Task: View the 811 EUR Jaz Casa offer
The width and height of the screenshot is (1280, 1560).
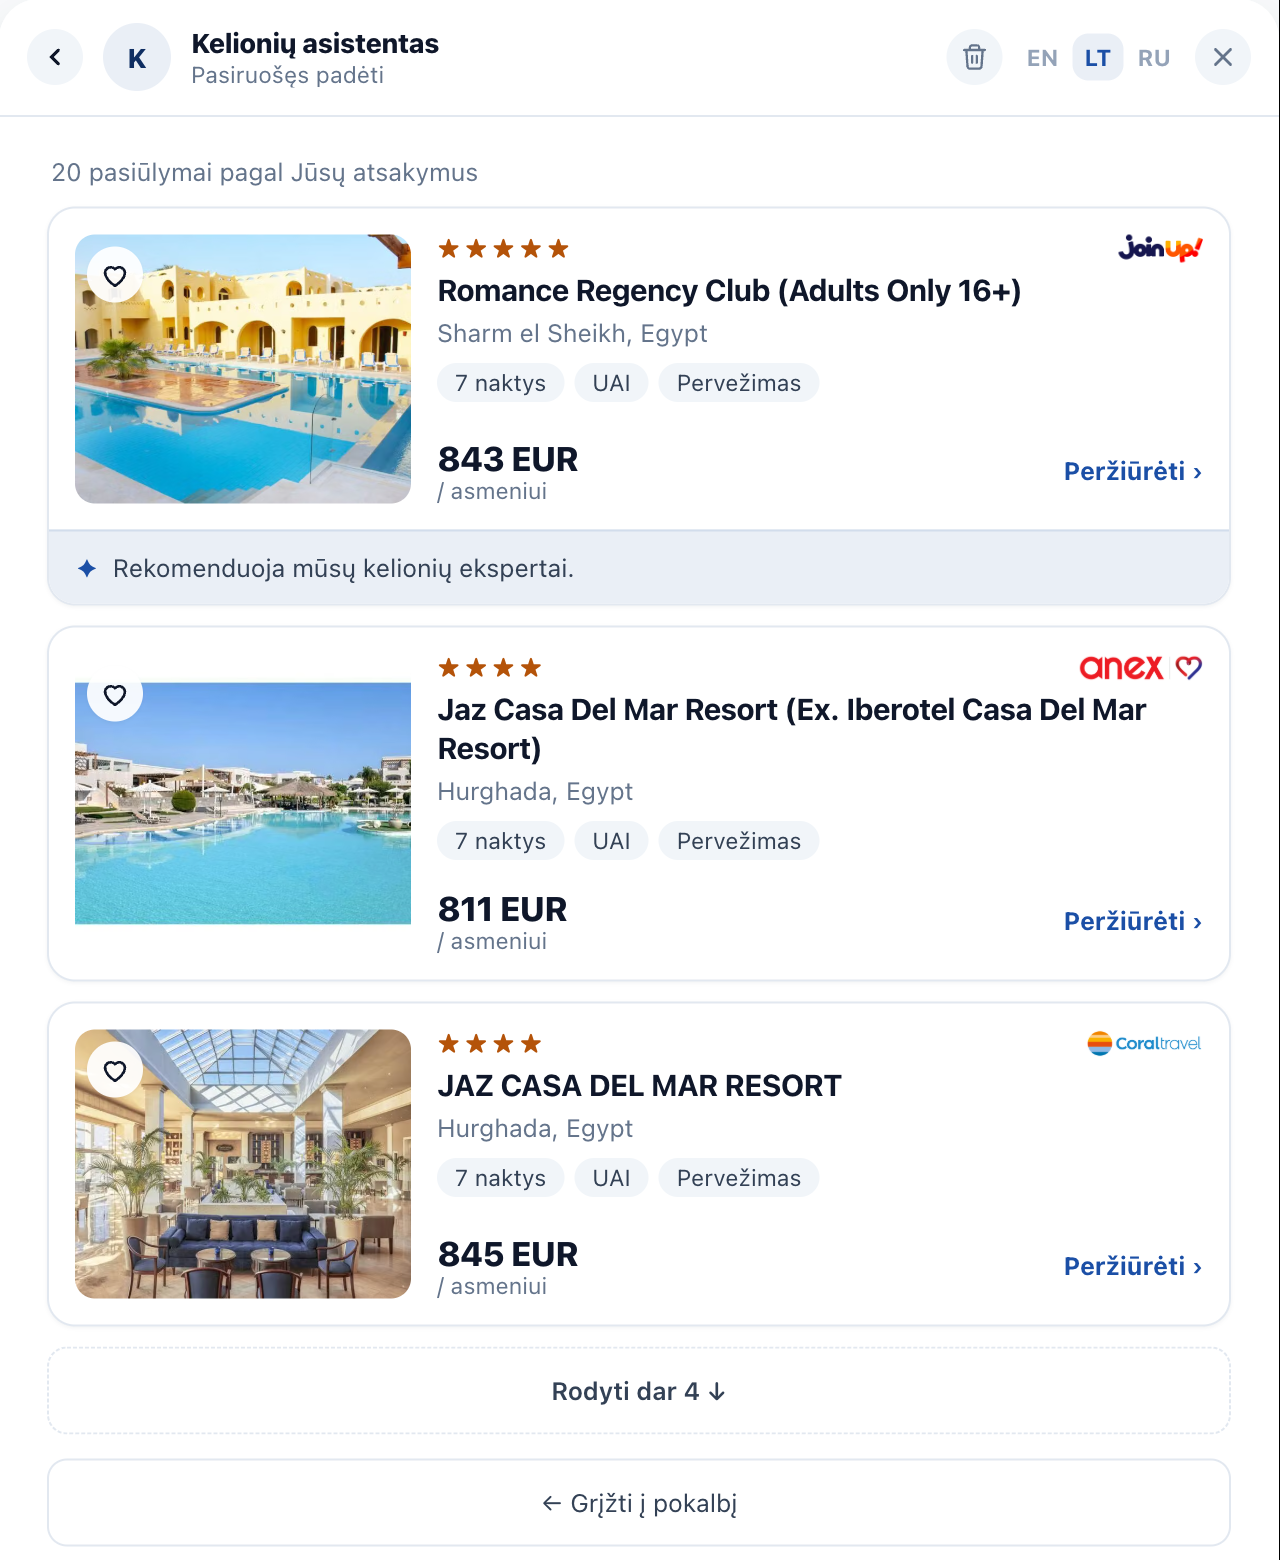Action: coord(1133,921)
